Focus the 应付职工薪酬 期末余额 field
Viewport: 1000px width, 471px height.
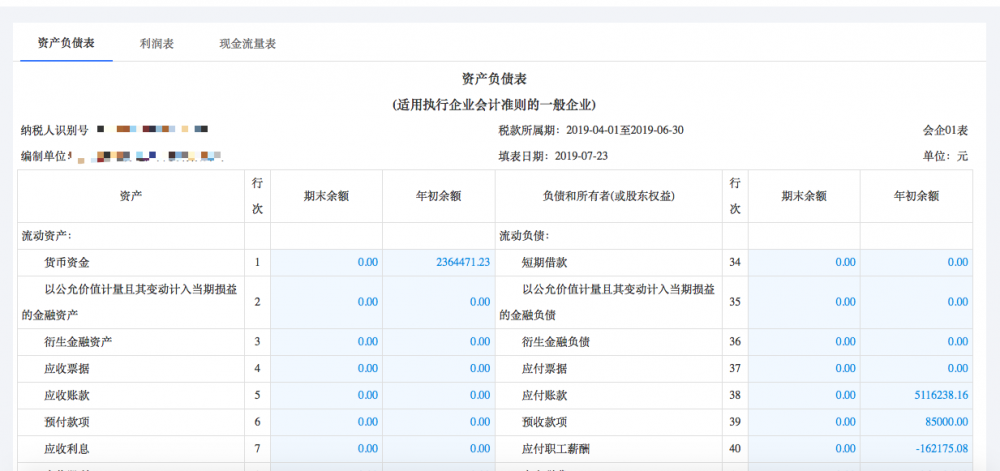[803, 448]
